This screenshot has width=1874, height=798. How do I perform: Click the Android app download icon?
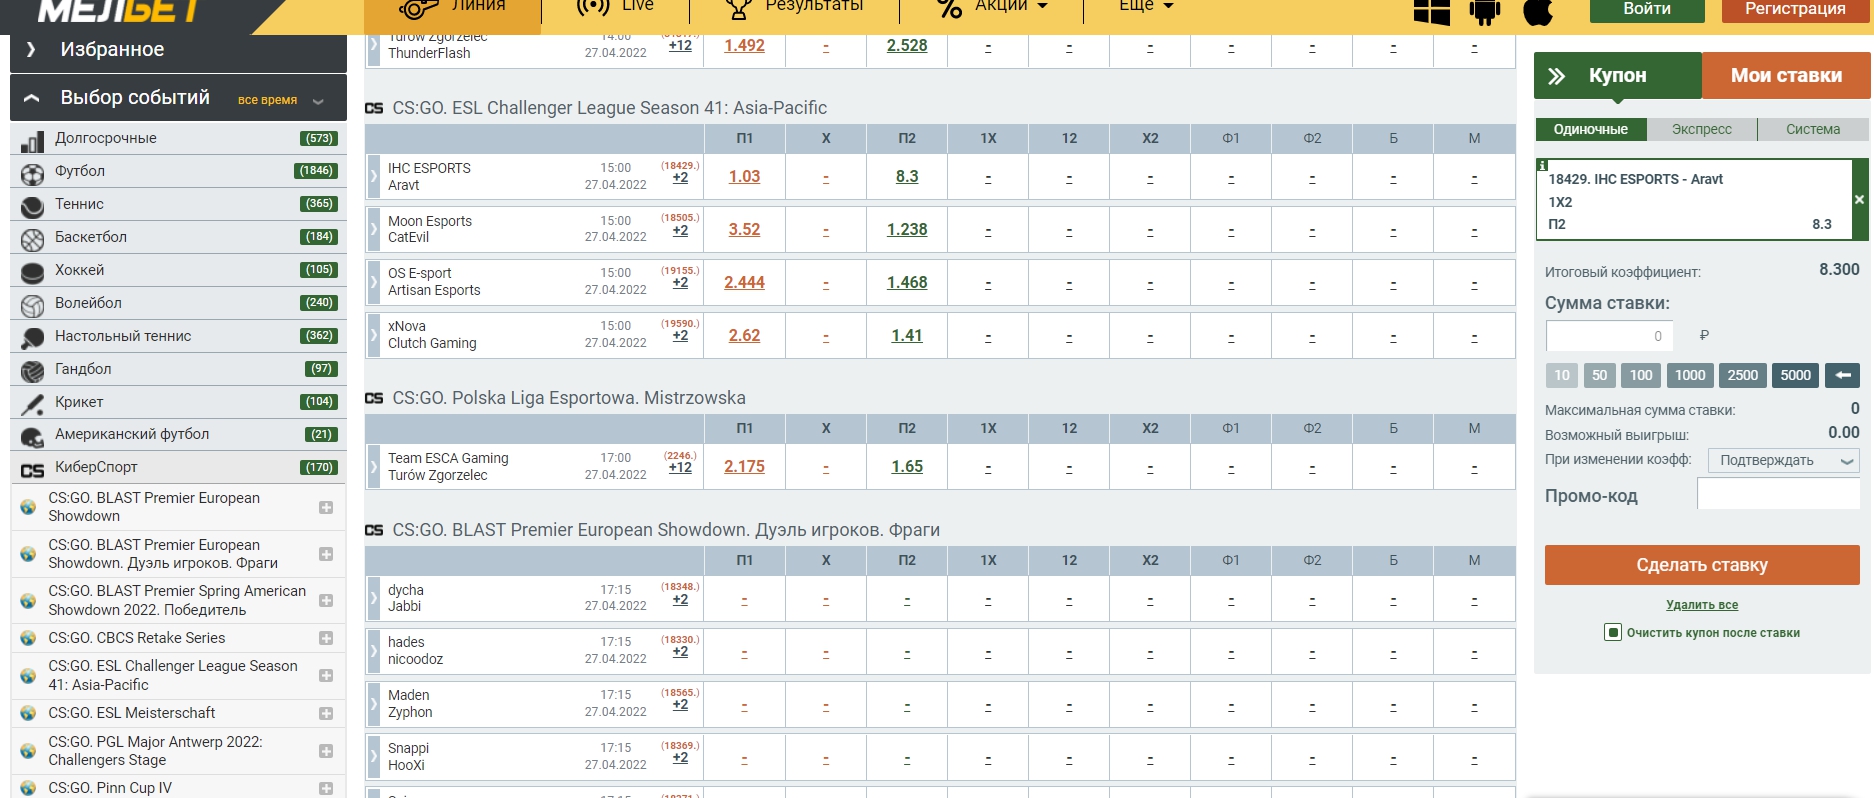coord(1485,11)
